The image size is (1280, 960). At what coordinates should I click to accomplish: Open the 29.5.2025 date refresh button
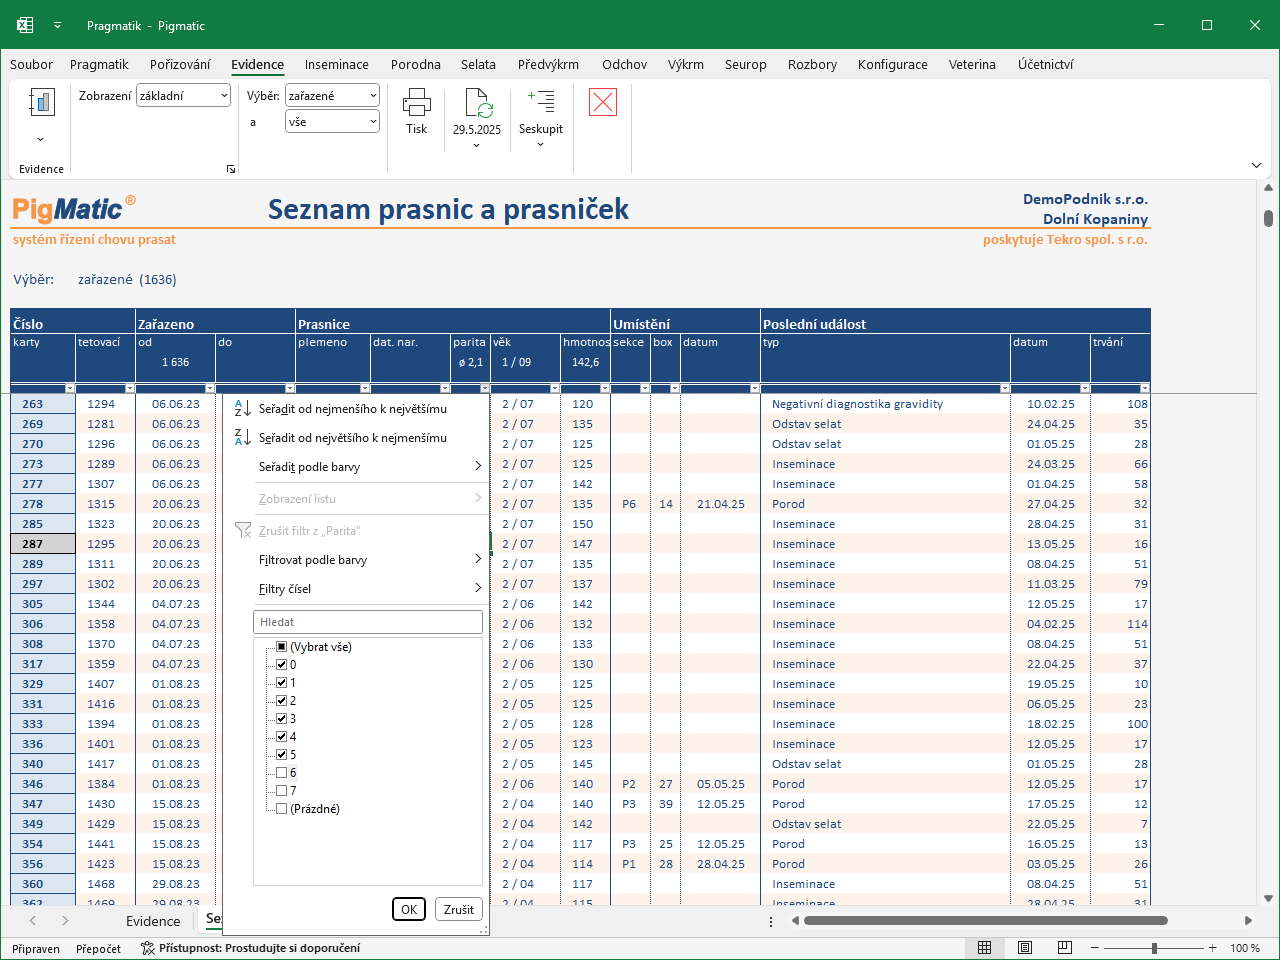click(476, 117)
